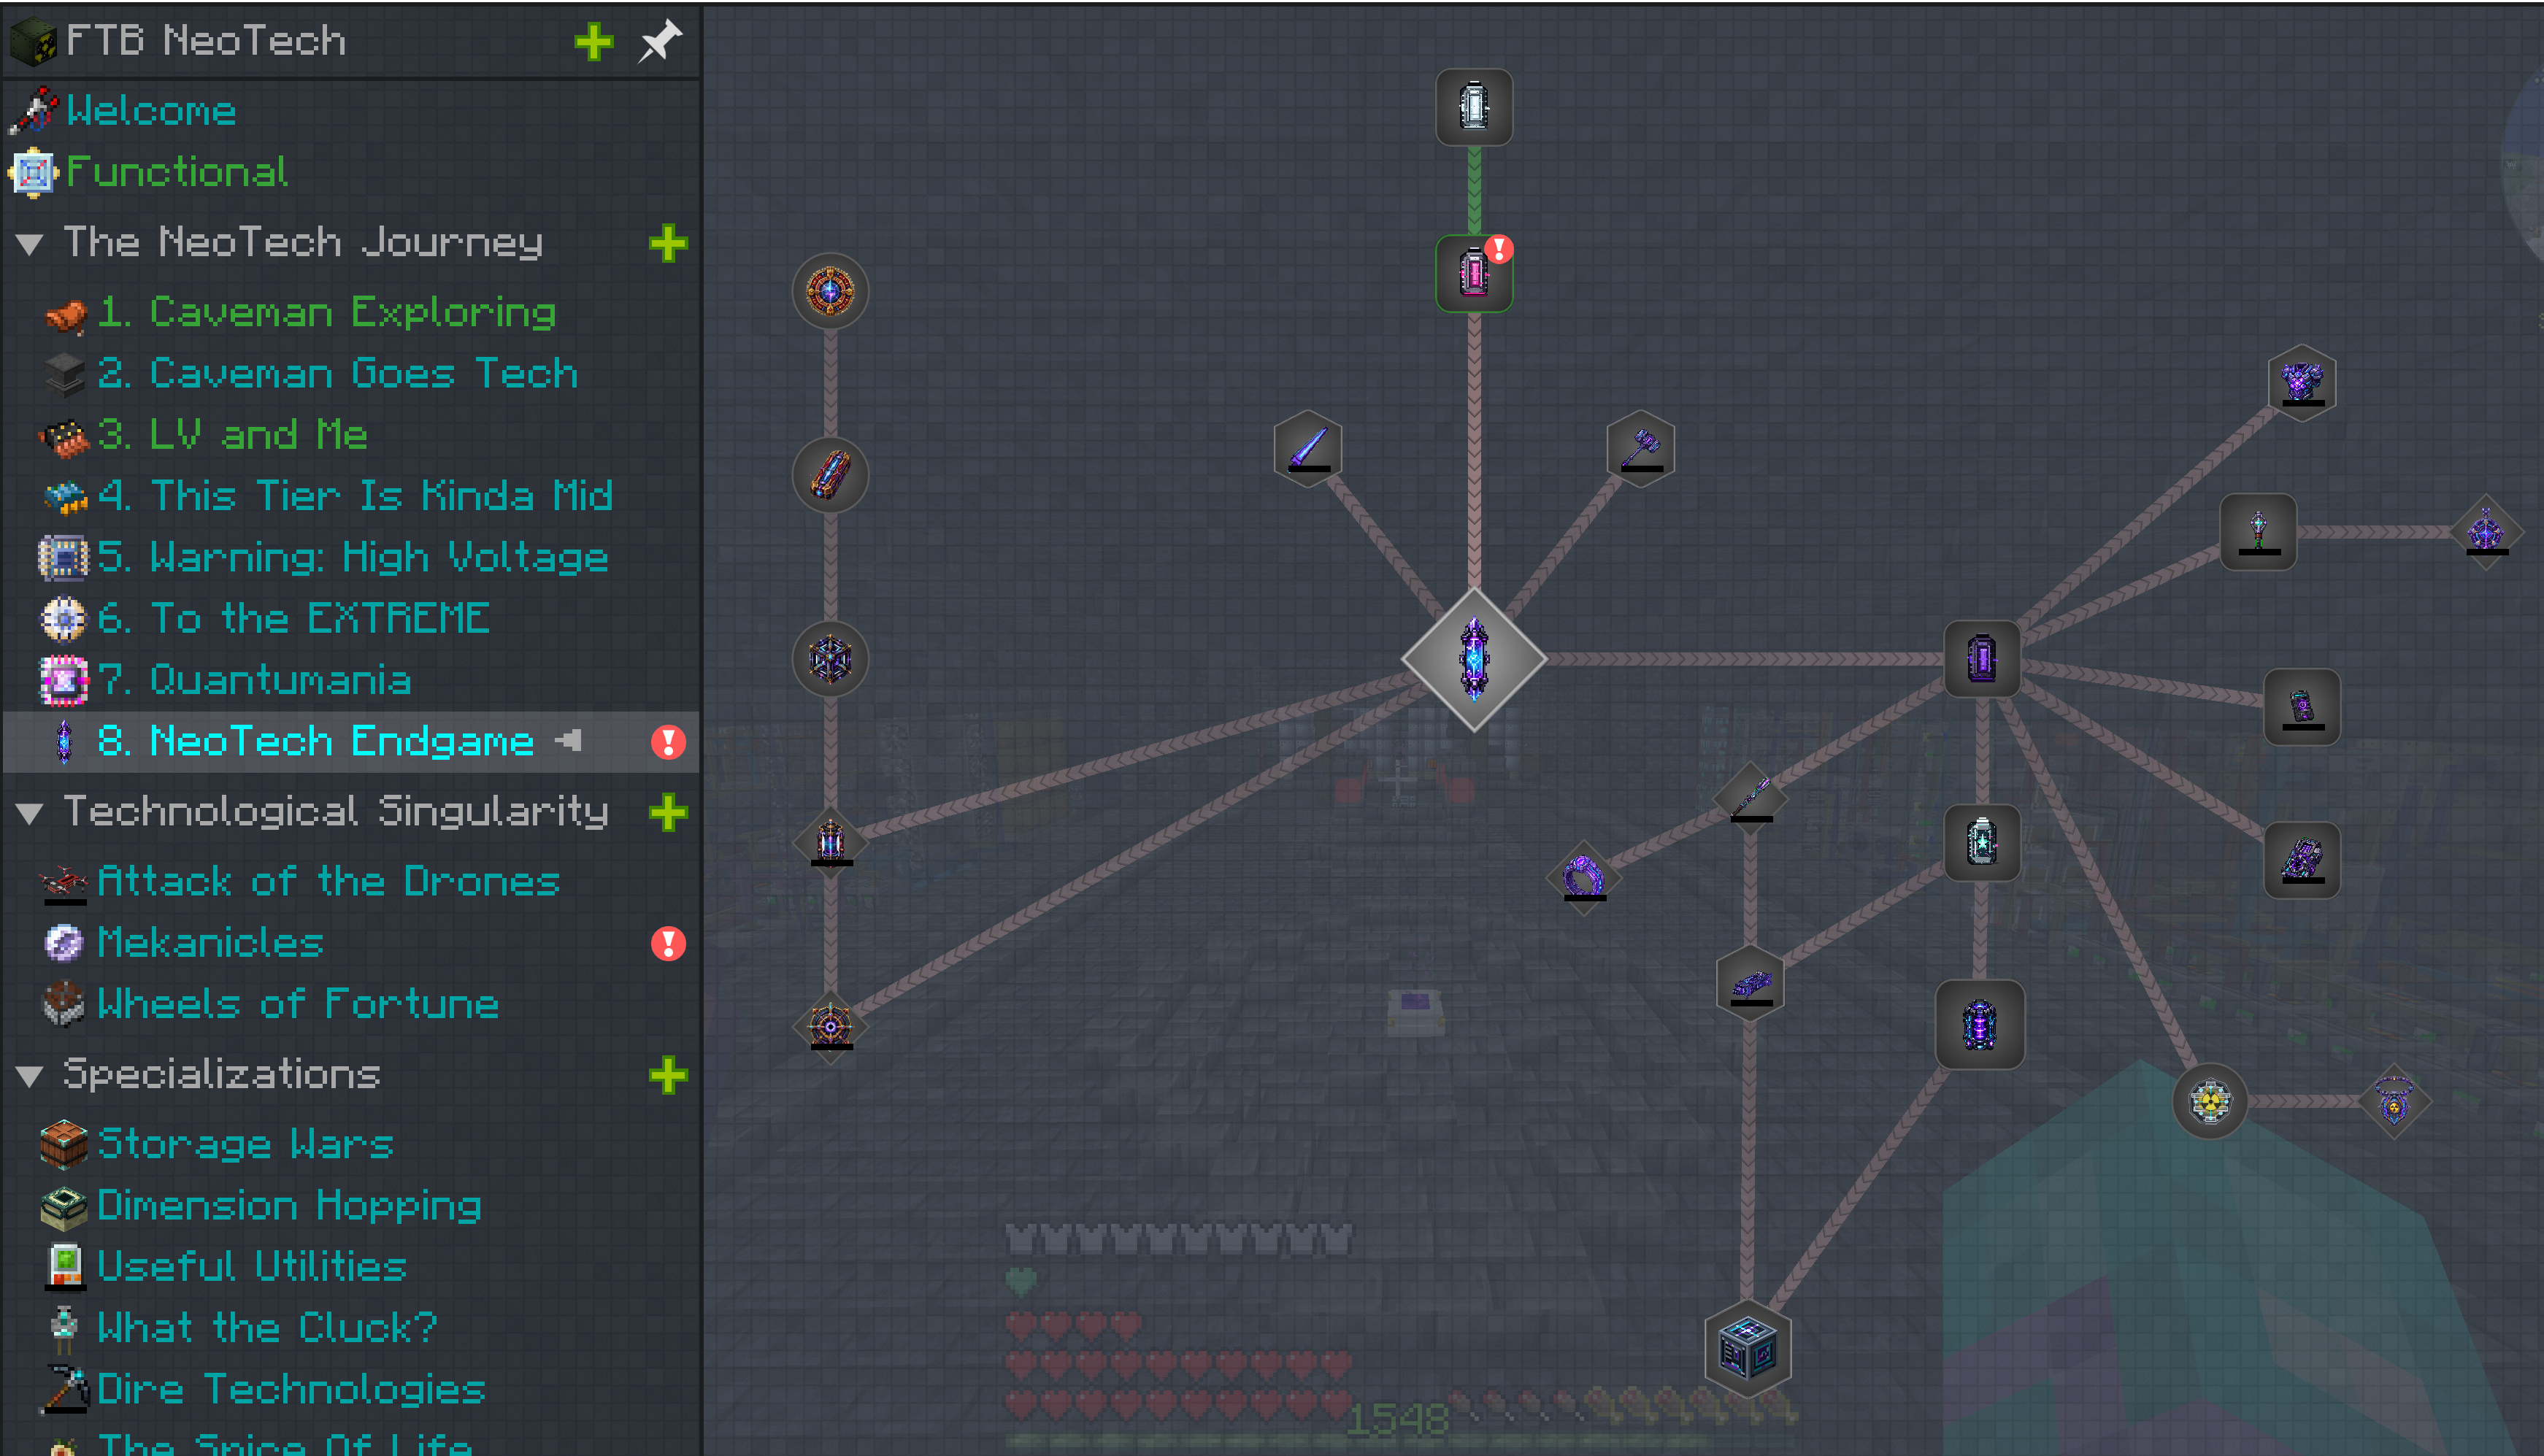Open the purple ring diamond quest
The height and width of the screenshot is (1456, 2544).
point(1584,878)
